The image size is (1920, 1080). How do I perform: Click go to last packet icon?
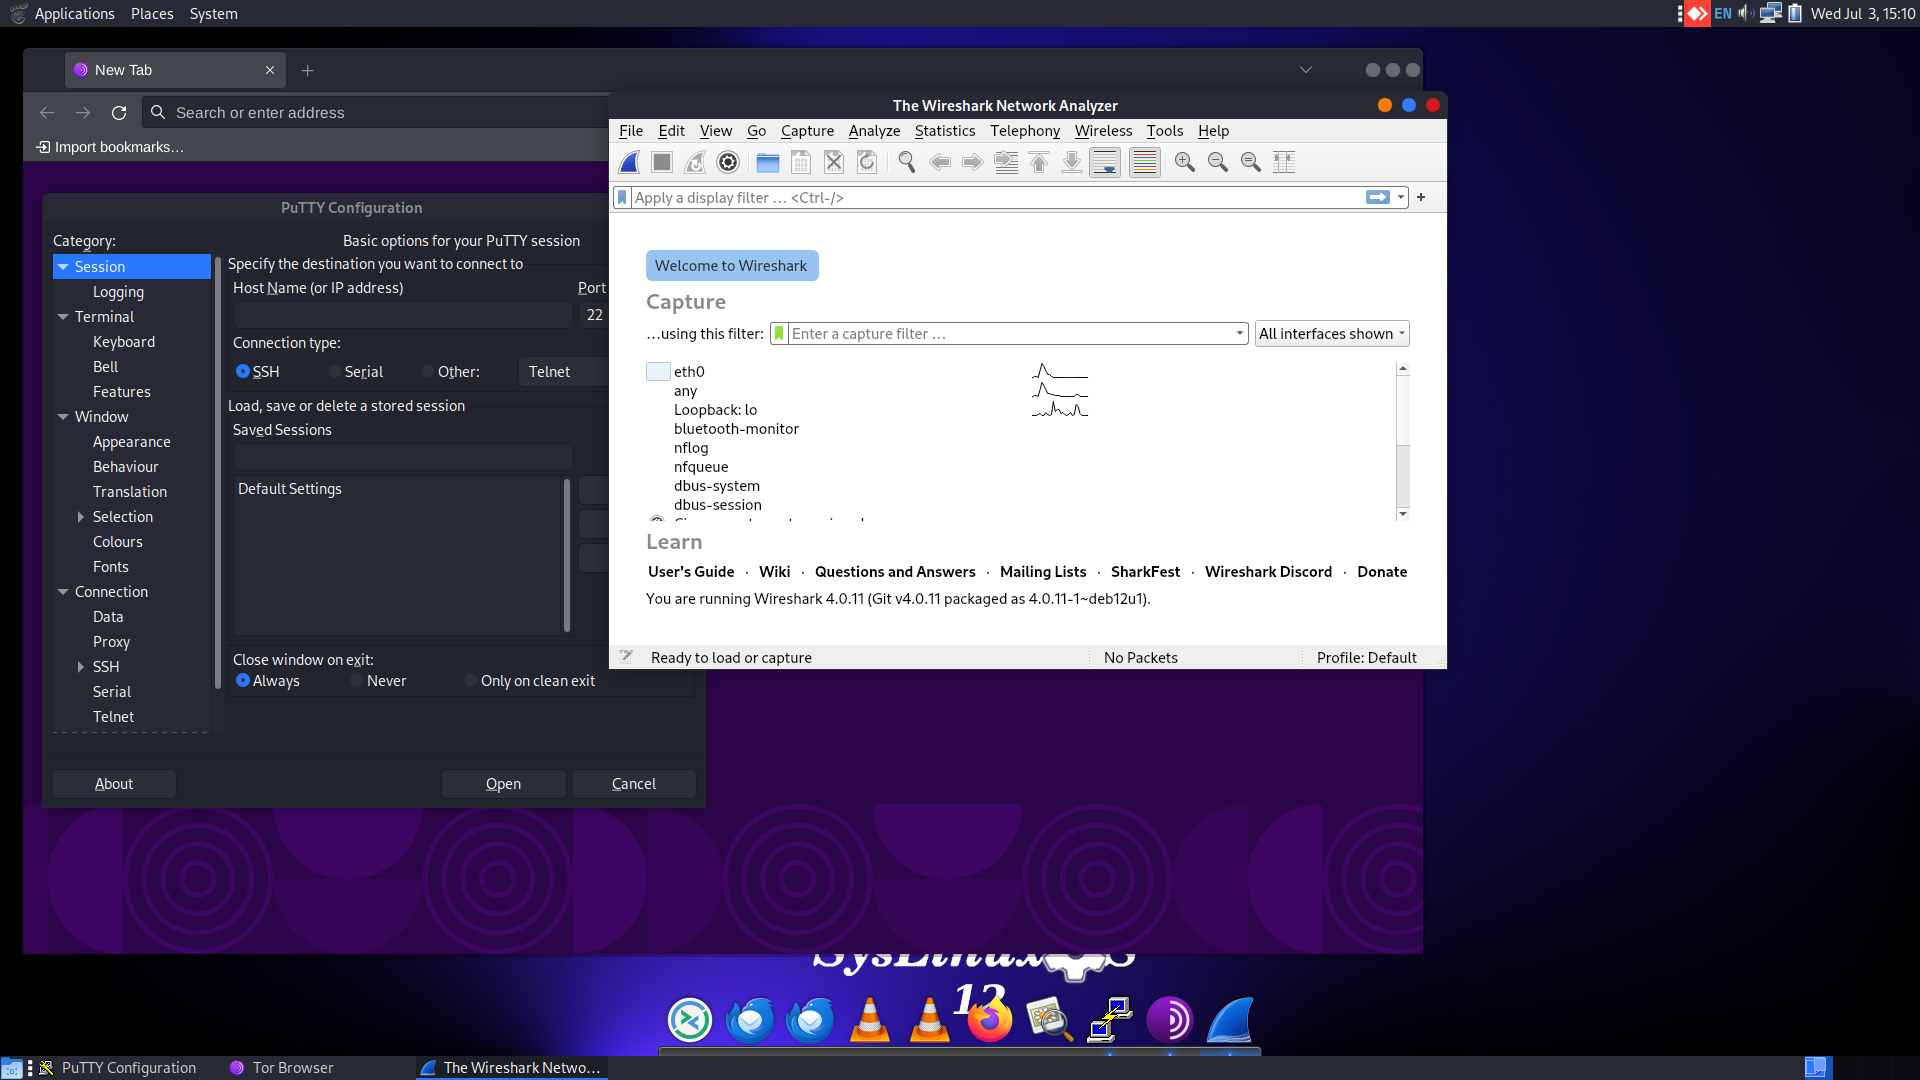[x=1072, y=162]
